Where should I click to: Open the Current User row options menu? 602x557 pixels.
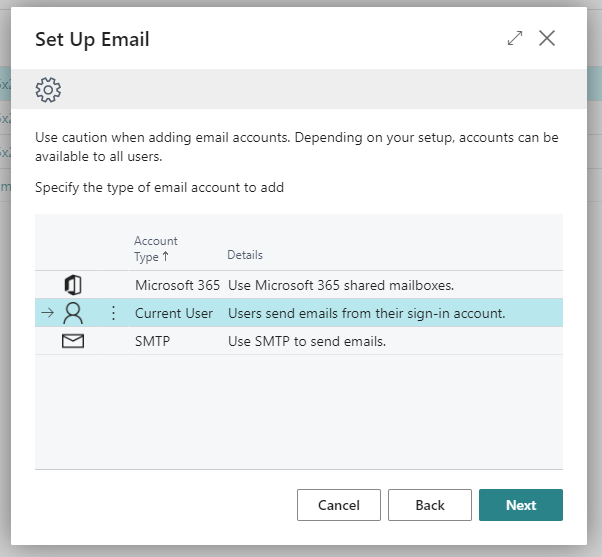[x=113, y=313]
